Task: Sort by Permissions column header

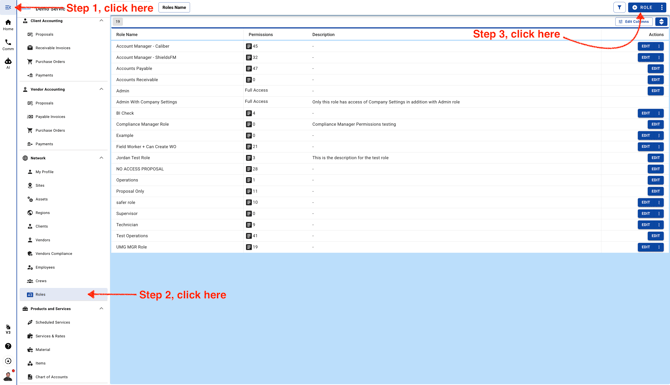Action: [261, 35]
